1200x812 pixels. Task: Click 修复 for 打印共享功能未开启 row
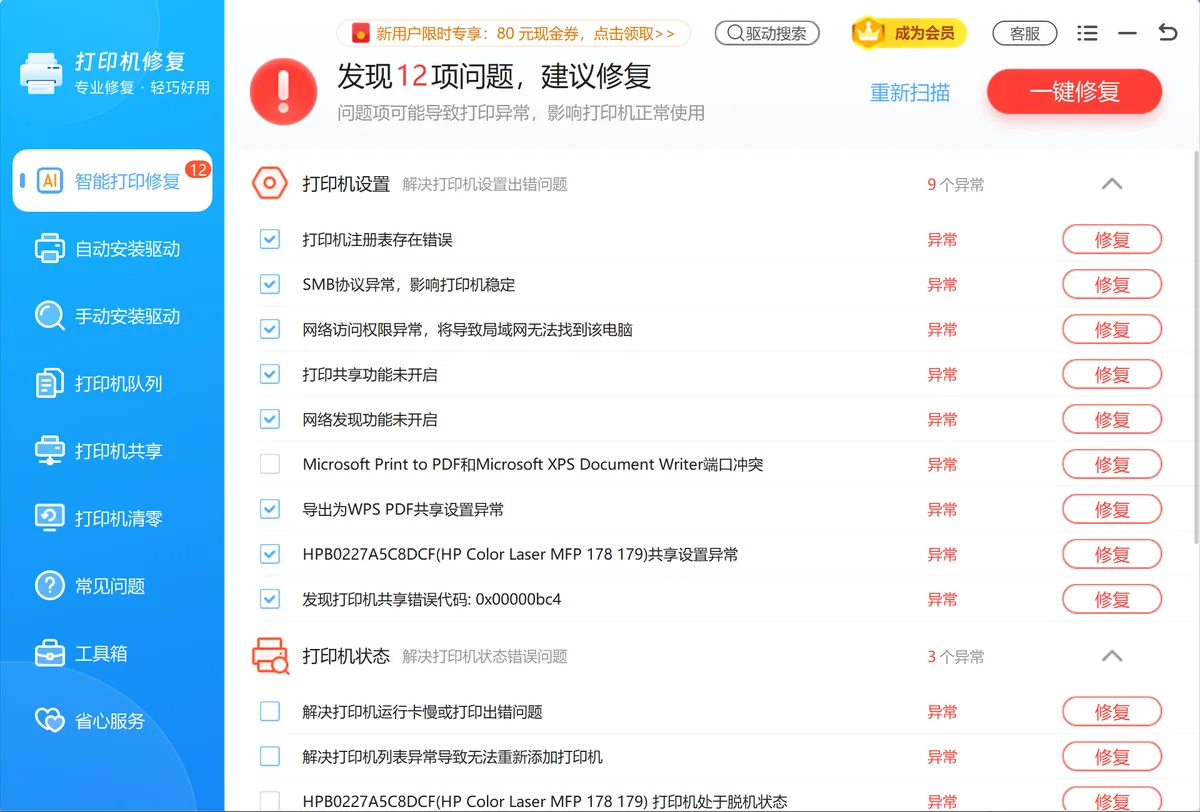tap(1112, 374)
